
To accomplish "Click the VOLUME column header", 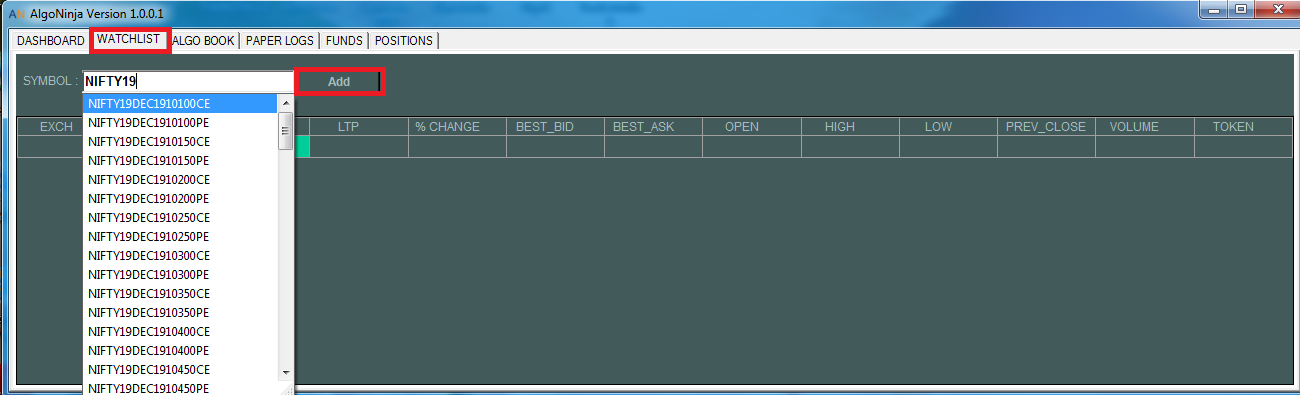I will click(x=1134, y=127).
